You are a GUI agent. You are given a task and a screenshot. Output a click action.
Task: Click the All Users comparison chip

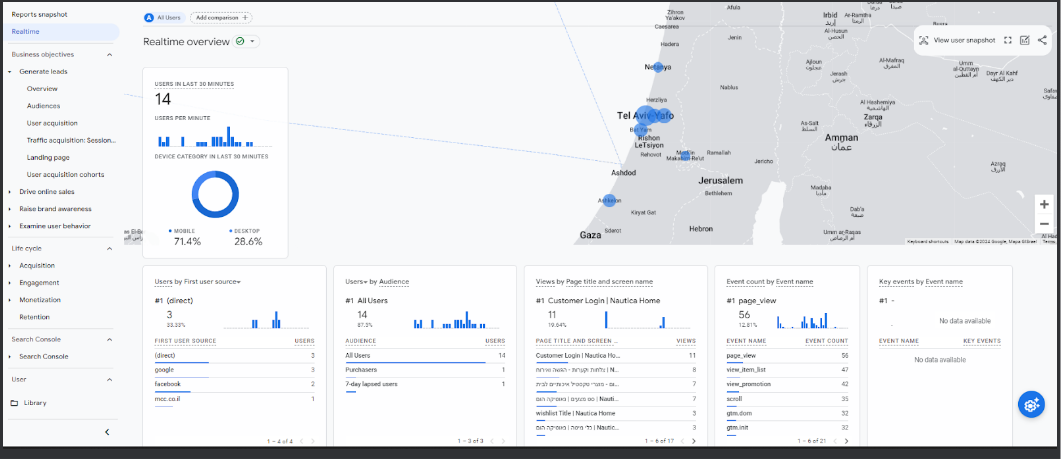[x=164, y=18]
